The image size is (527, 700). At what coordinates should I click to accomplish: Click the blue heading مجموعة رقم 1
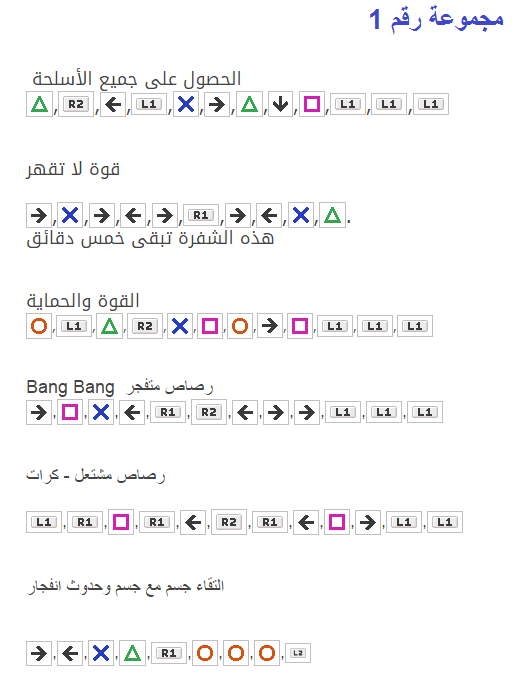click(x=436, y=20)
